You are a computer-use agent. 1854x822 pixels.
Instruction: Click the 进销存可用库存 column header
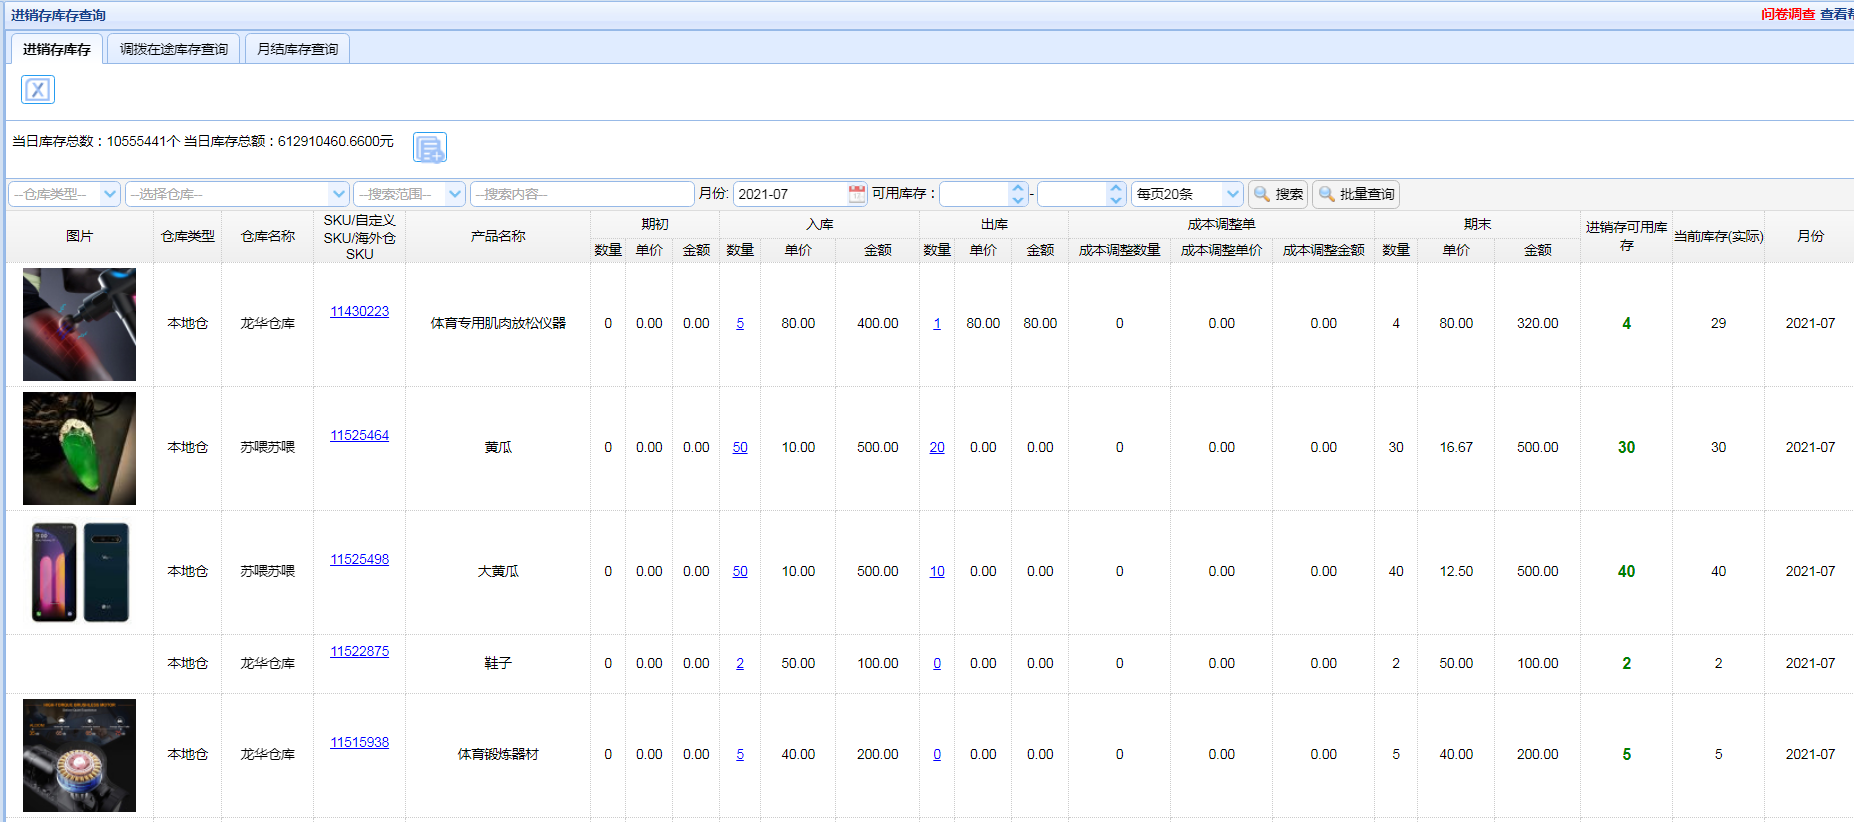pos(1626,236)
